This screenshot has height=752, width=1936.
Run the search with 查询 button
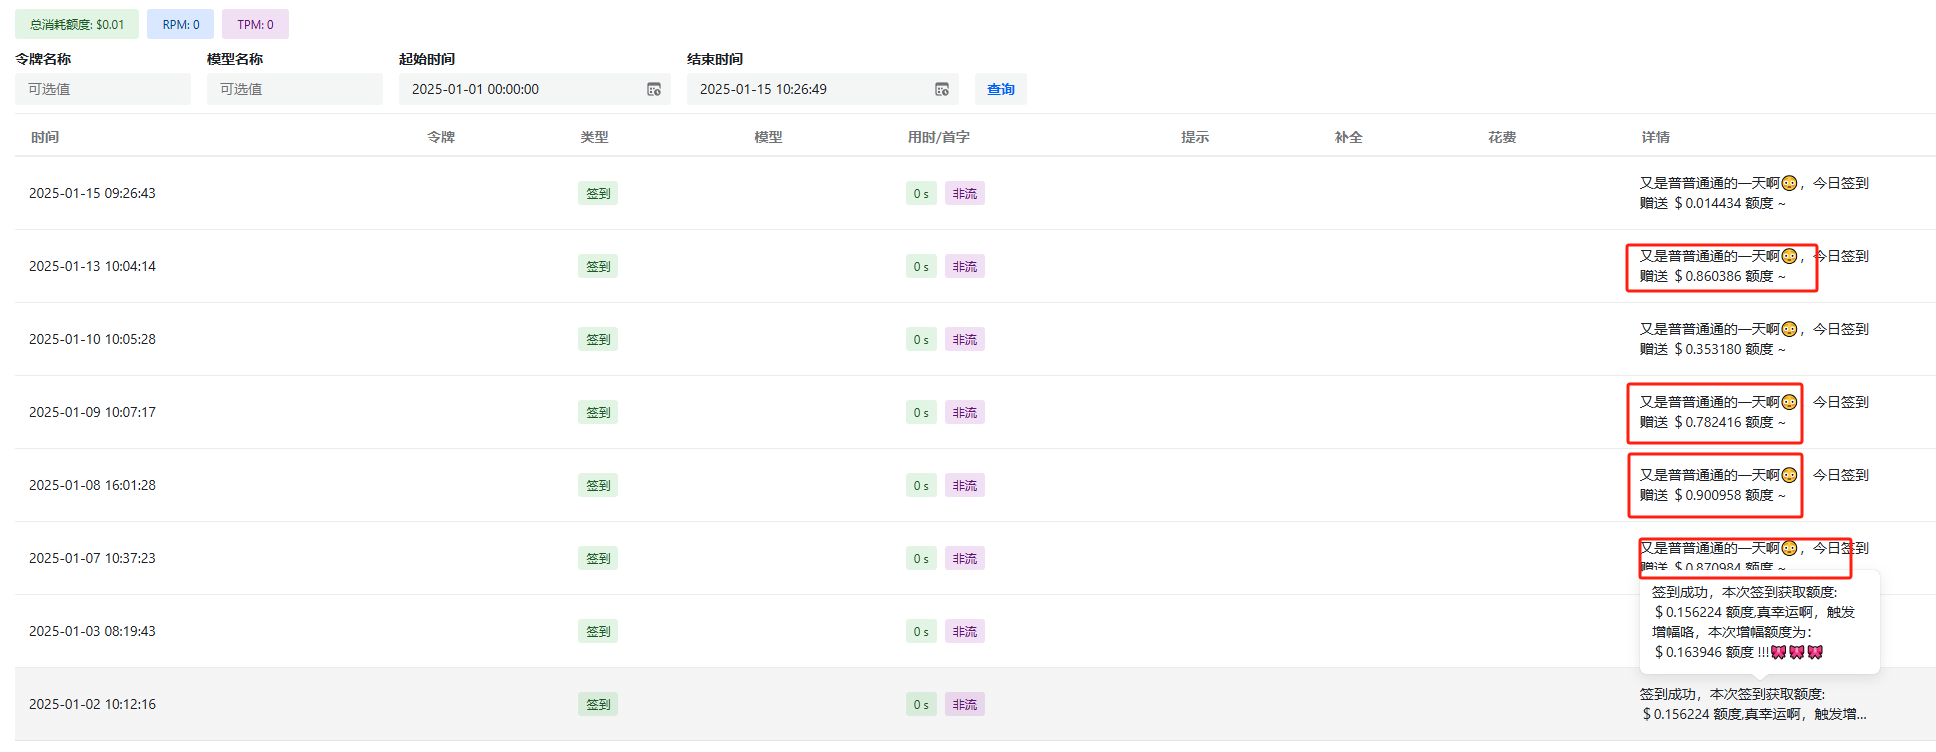1001,89
